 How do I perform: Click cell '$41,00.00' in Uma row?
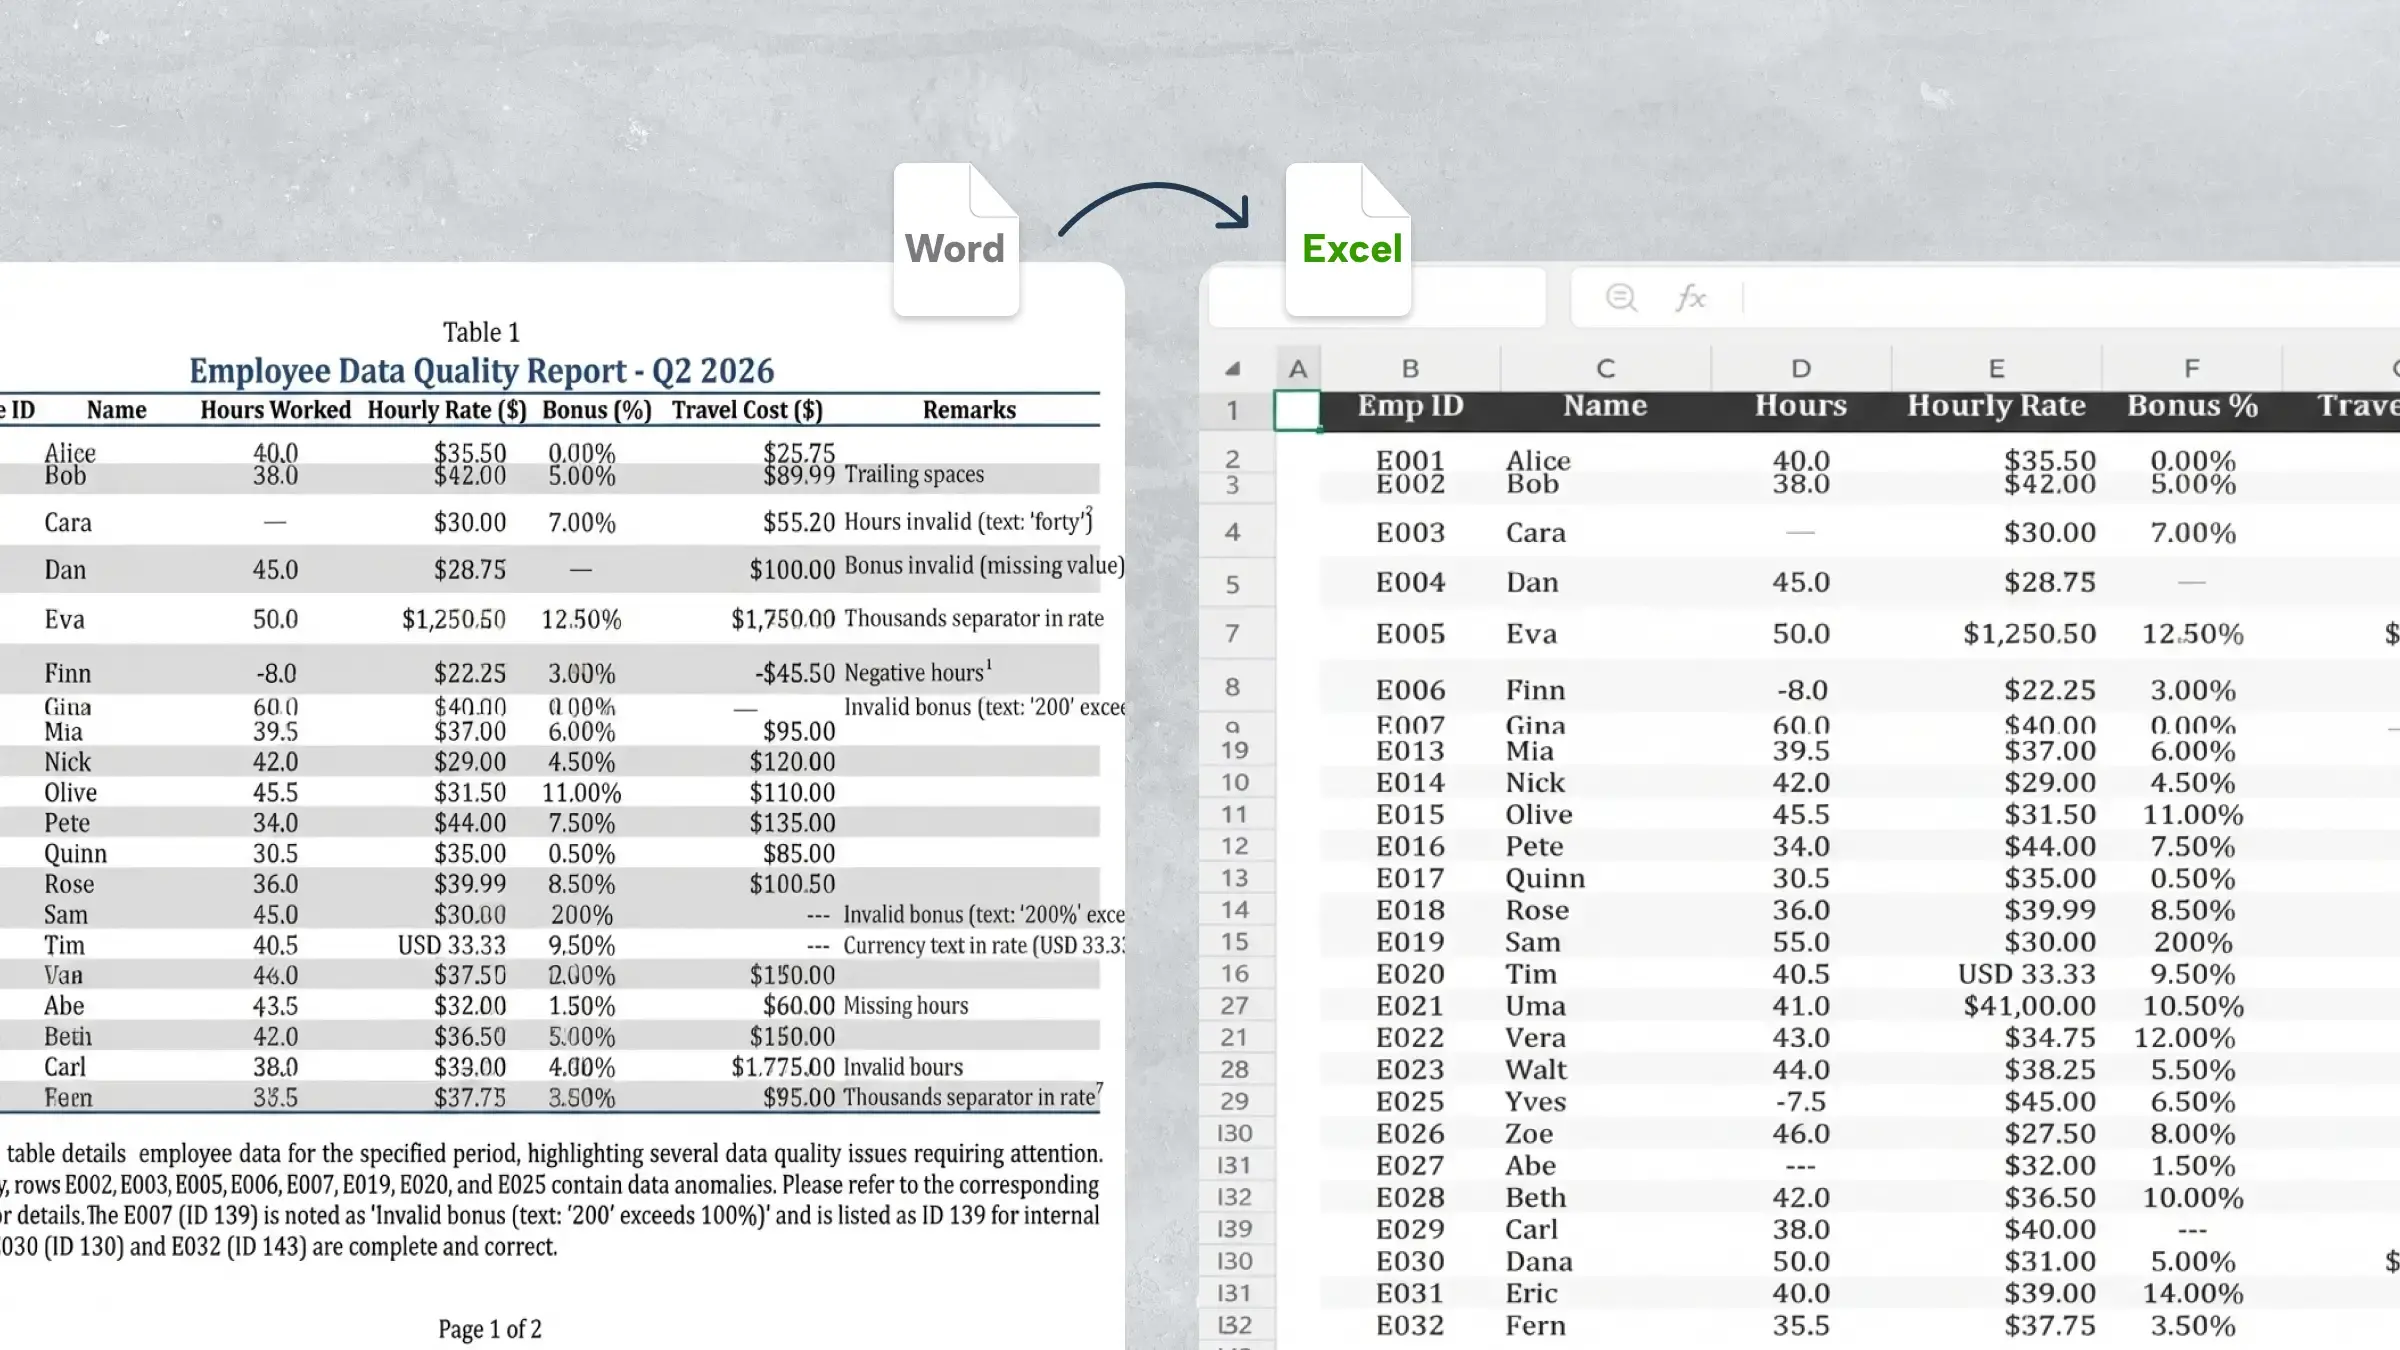[2029, 1006]
